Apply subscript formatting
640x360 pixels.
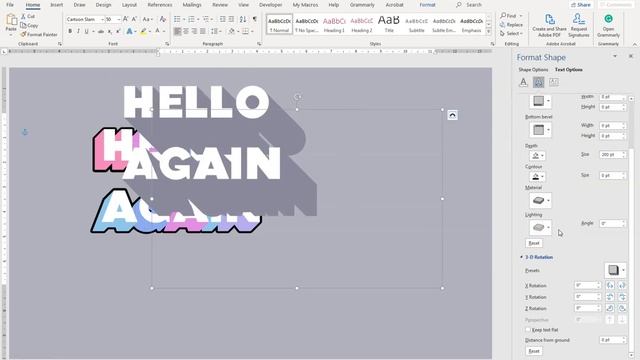click(x=110, y=31)
